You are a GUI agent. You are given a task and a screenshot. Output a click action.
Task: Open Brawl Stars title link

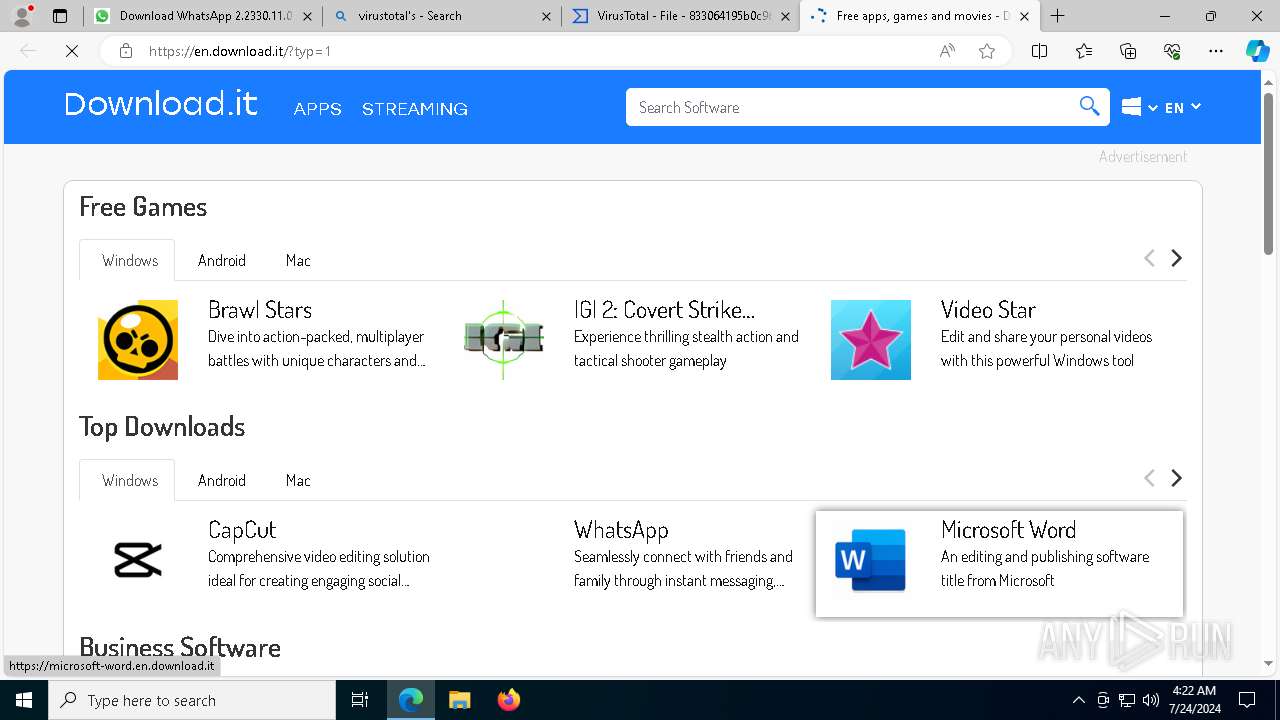(260, 310)
